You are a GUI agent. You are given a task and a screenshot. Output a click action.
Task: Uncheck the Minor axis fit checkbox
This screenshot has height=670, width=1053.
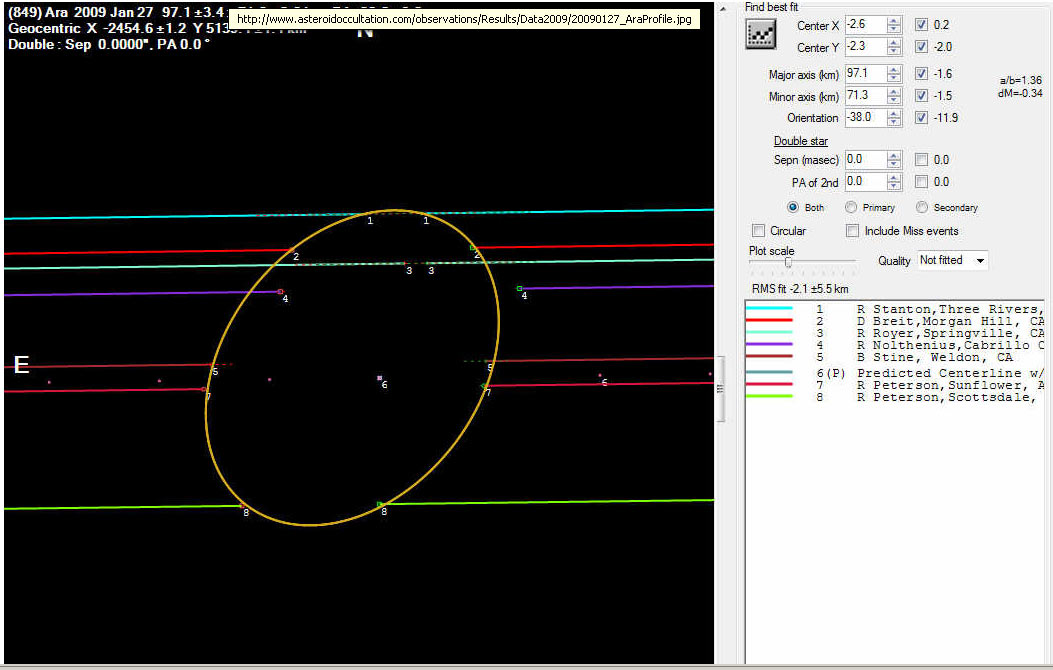(921, 95)
